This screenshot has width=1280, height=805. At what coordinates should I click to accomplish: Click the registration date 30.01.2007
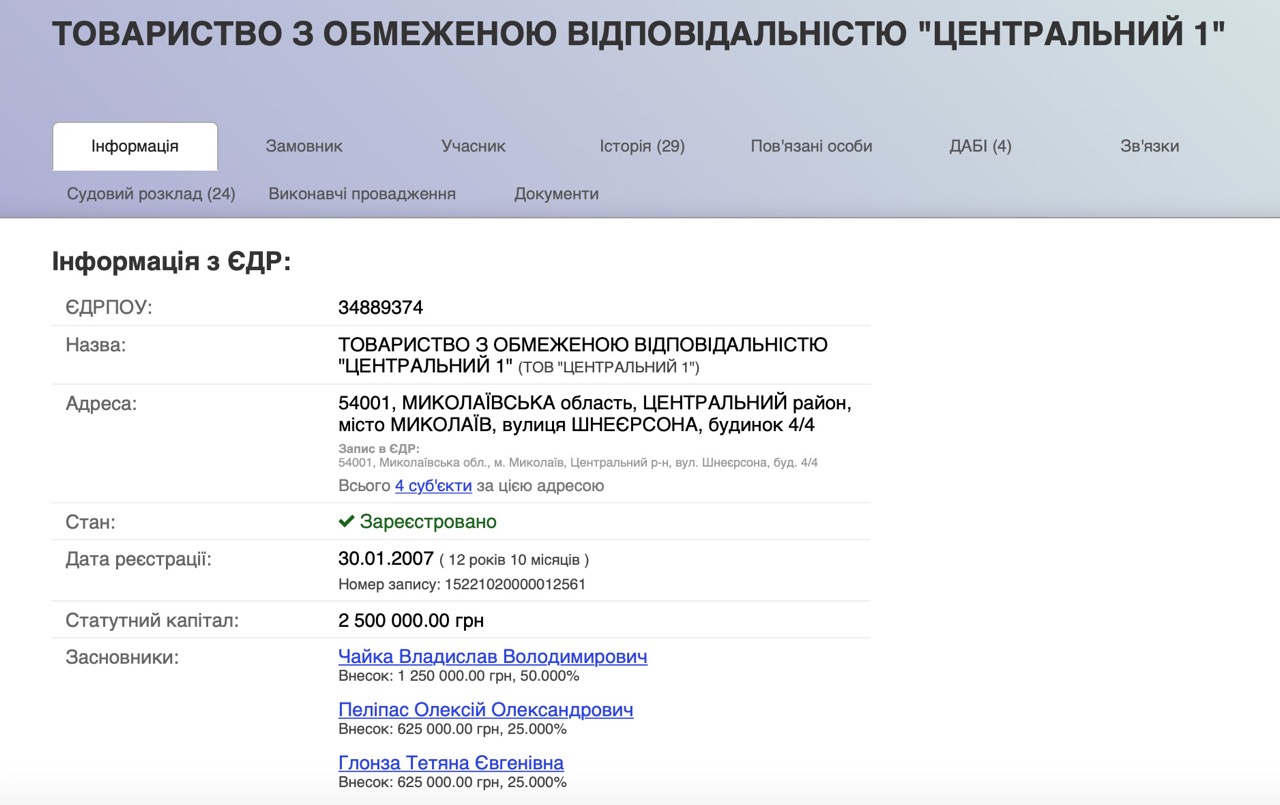[x=386, y=559]
